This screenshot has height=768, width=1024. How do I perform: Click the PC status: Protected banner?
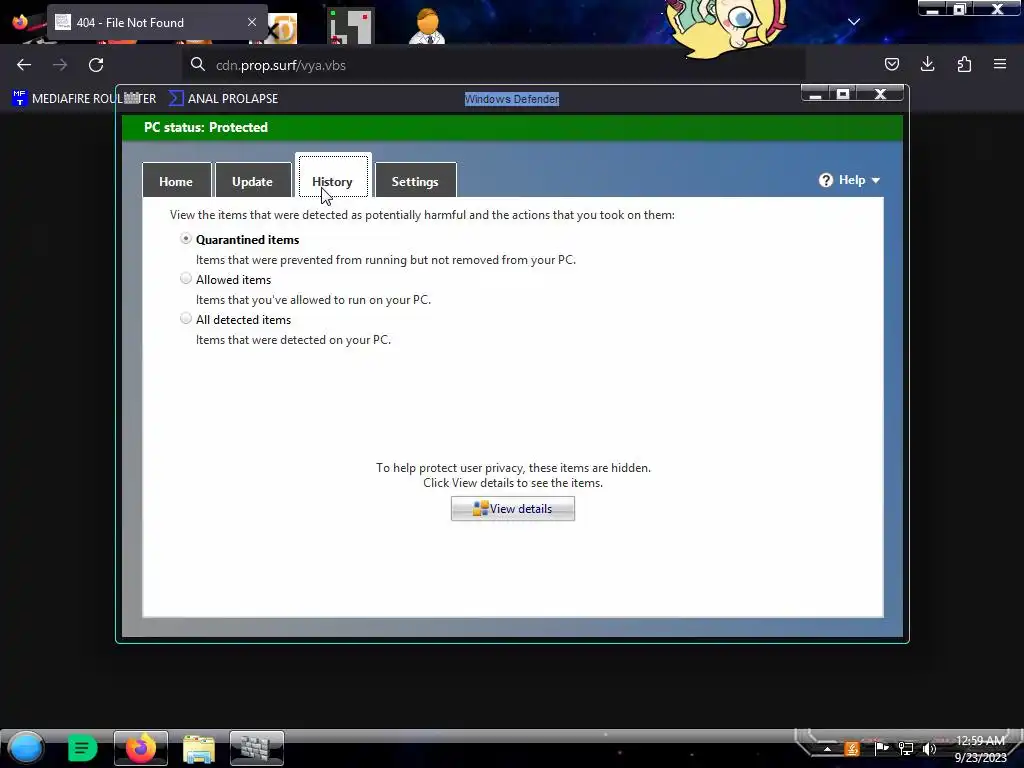(512, 127)
